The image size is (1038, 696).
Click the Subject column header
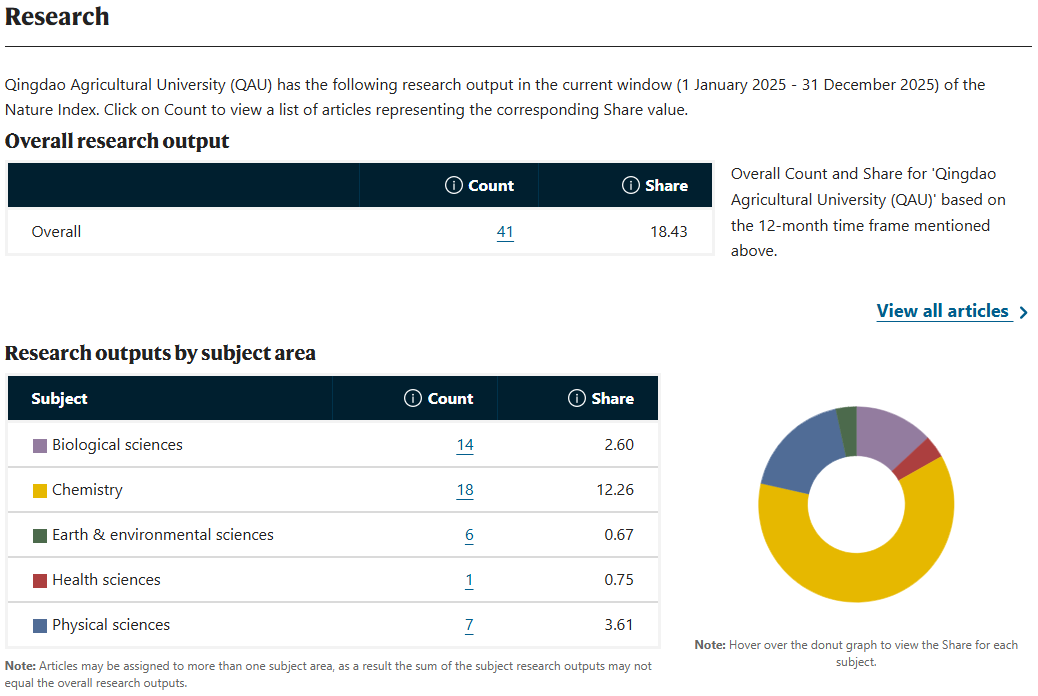tap(59, 398)
